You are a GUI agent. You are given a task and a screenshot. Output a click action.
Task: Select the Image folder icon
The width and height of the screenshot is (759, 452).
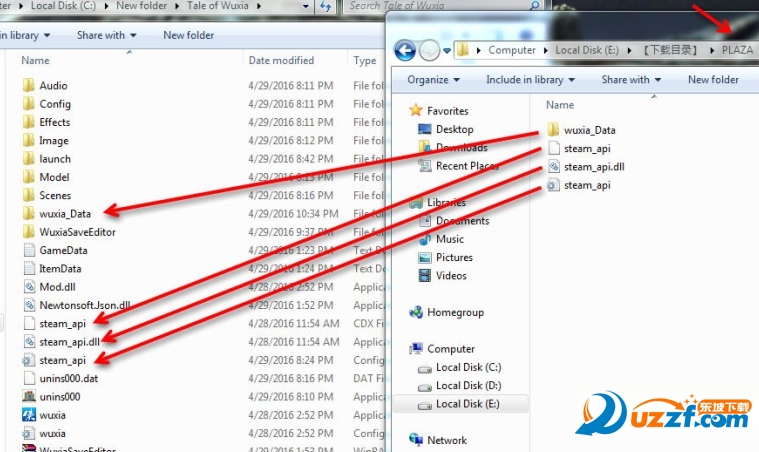tap(29, 141)
